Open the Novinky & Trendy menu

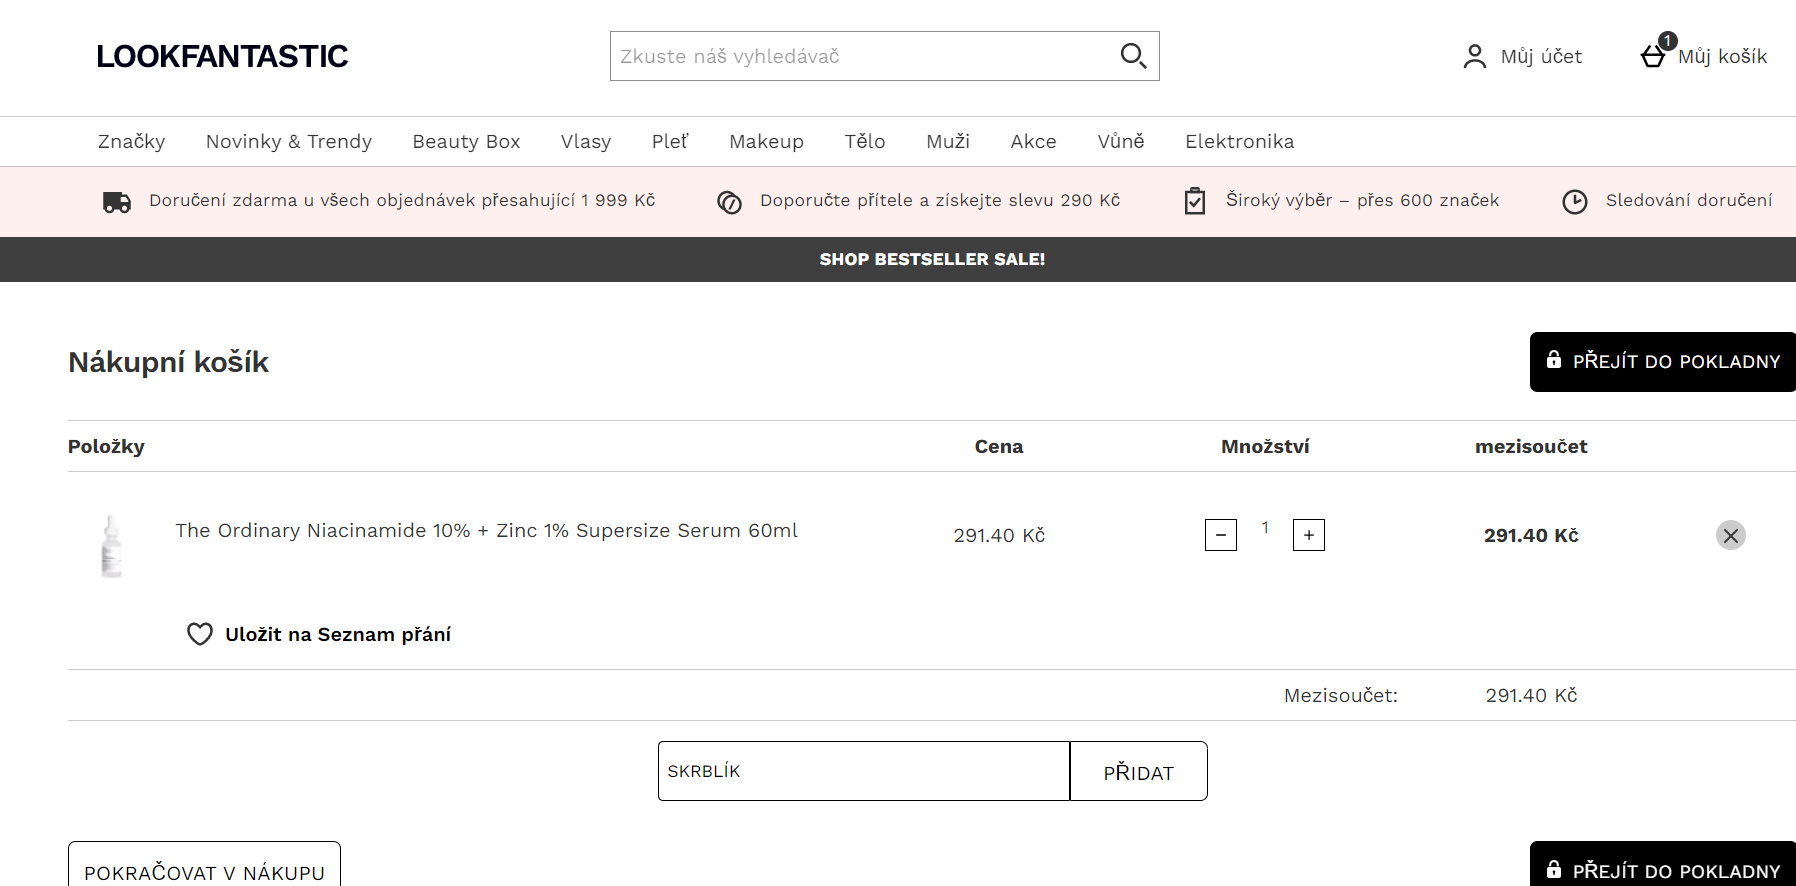(x=289, y=141)
